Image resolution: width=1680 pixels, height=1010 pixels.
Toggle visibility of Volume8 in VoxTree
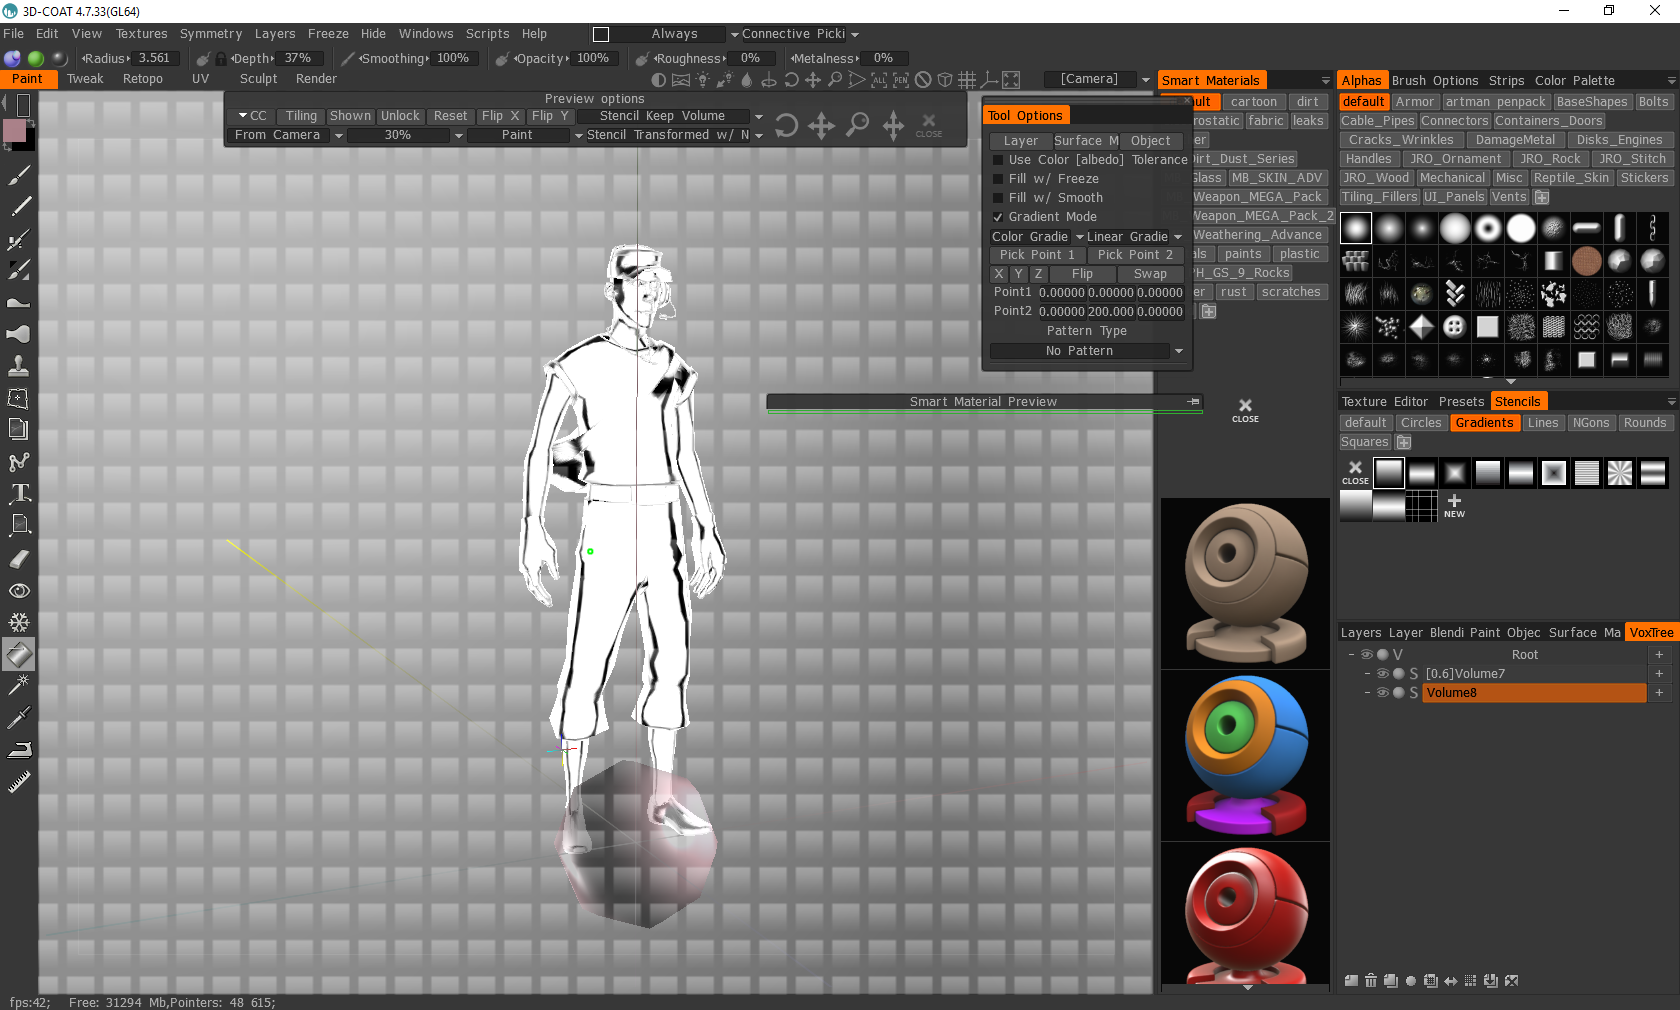click(1383, 692)
